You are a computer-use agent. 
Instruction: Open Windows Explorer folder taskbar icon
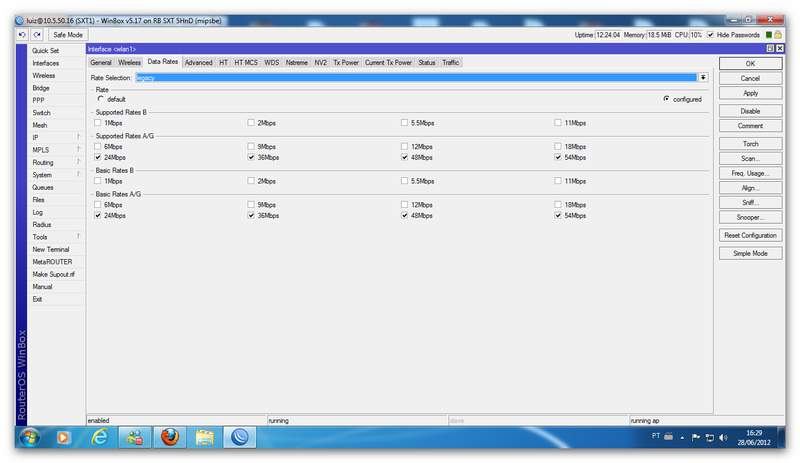point(205,437)
